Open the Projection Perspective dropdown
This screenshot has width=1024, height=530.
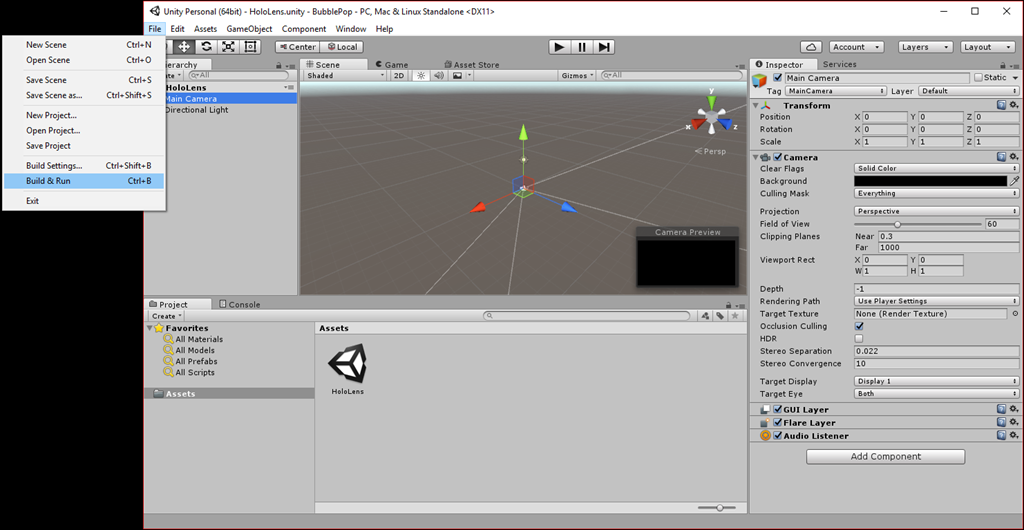[936, 211]
